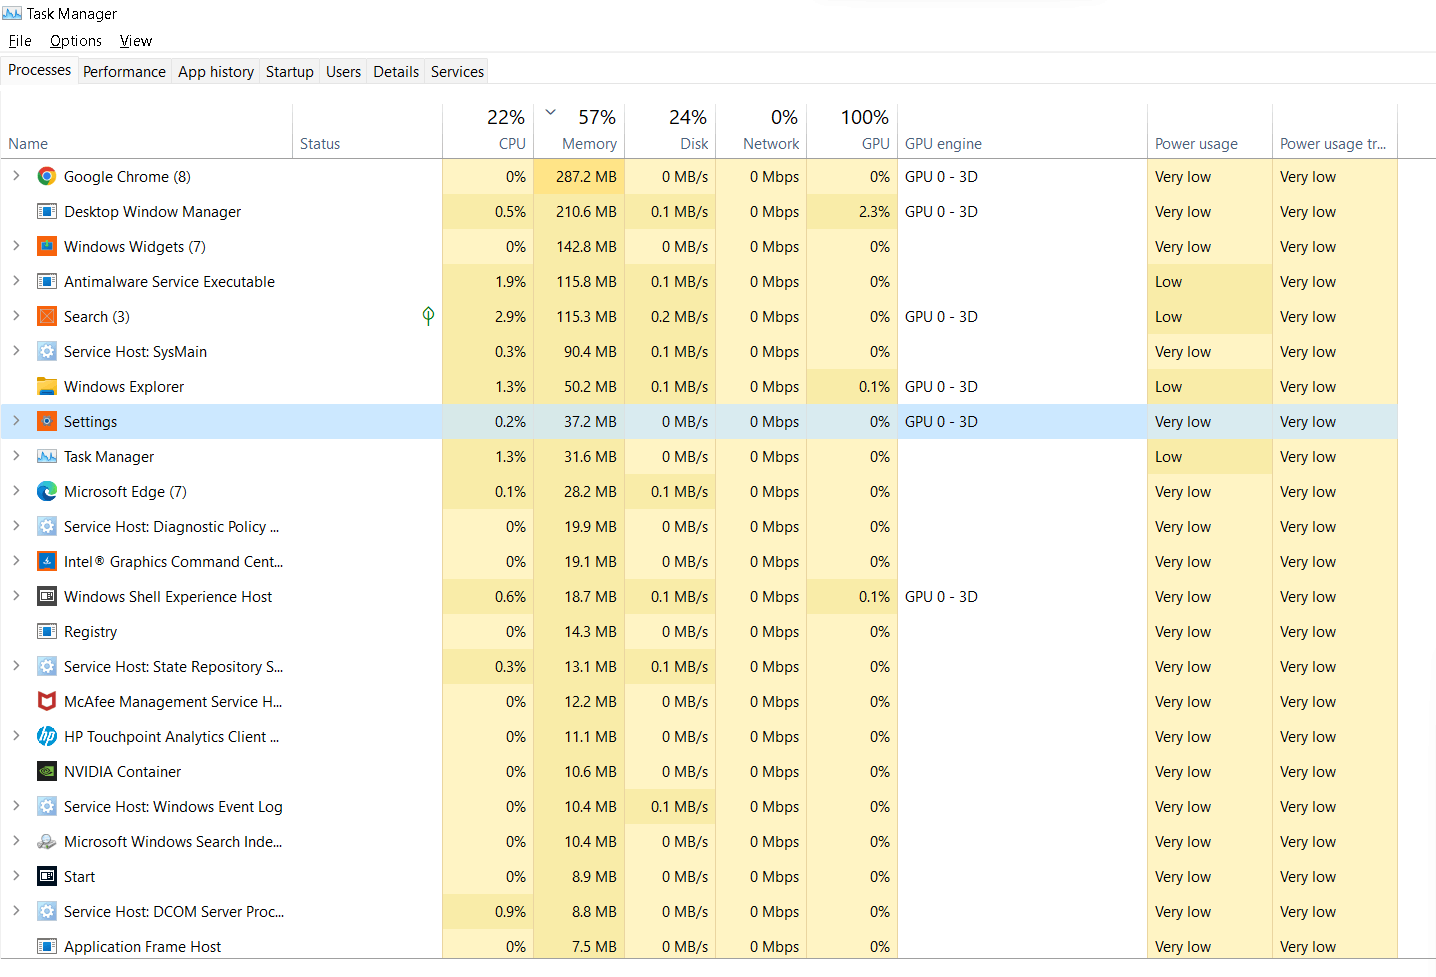Click the Windows Widgets icon
Viewport: 1436px width, 977px height.
[46, 246]
